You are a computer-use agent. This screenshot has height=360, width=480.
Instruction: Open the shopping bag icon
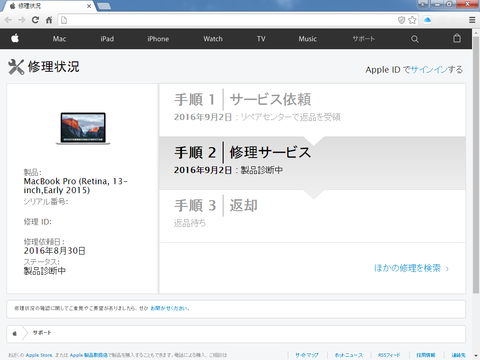point(457,38)
